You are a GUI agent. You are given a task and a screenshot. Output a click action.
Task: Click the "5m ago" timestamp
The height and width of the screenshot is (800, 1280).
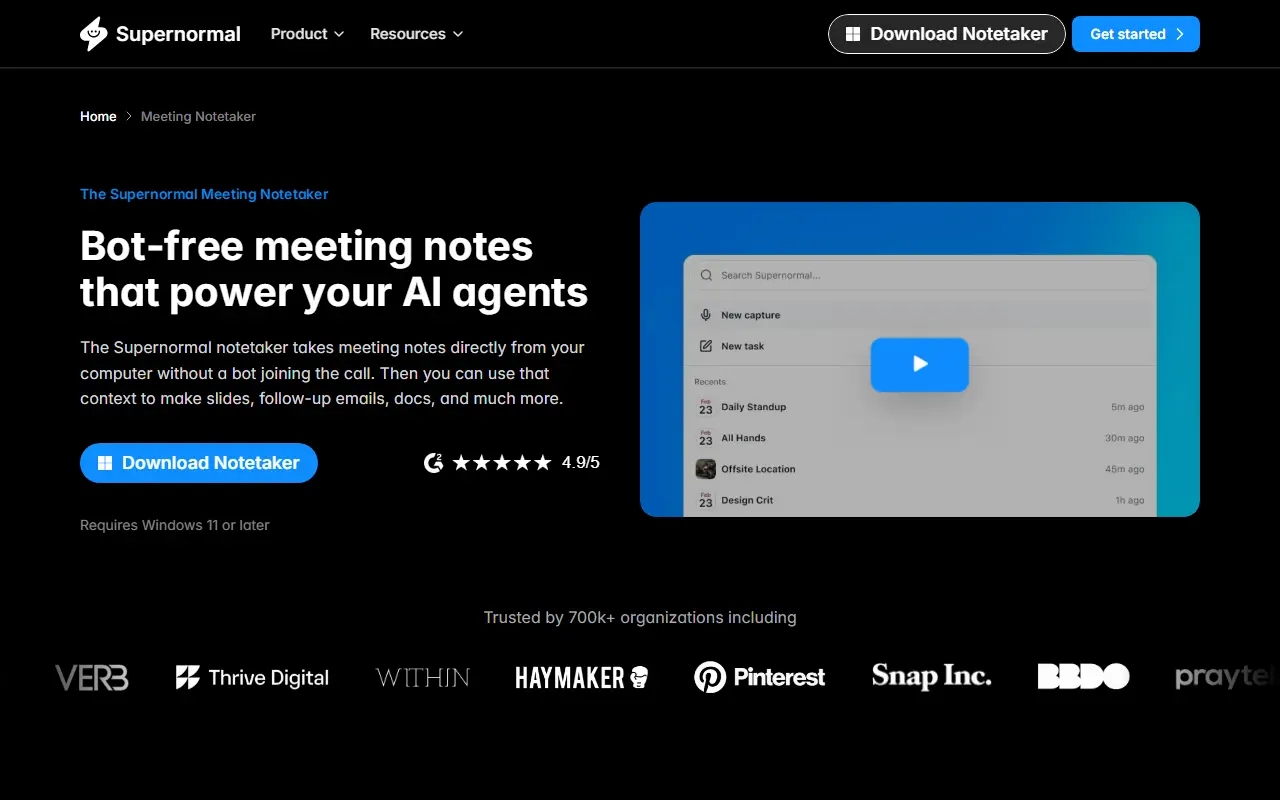[1128, 407]
